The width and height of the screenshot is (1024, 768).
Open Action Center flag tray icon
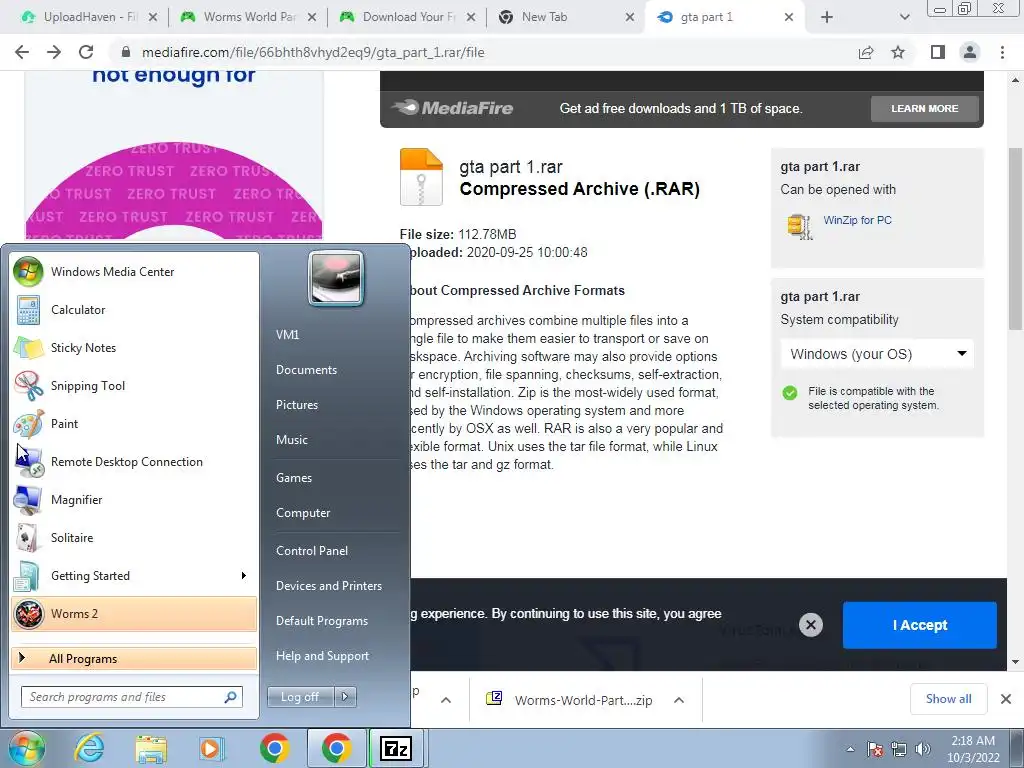[876, 749]
